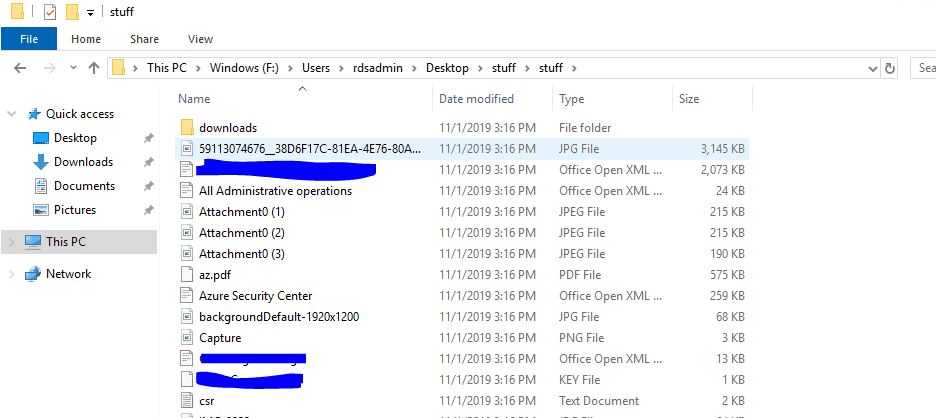Collapse the Quick access tree node
936x418 pixels.
pyautogui.click(x=12, y=114)
